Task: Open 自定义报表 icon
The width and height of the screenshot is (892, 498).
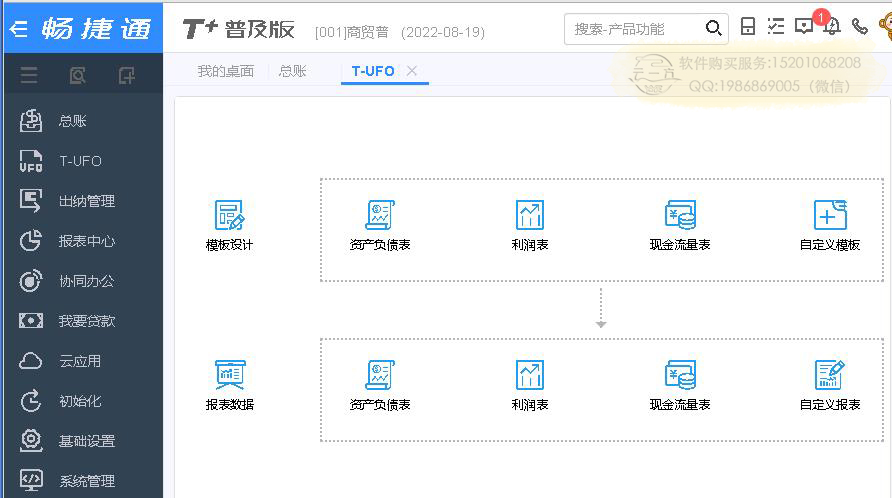Action: [830, 385]
